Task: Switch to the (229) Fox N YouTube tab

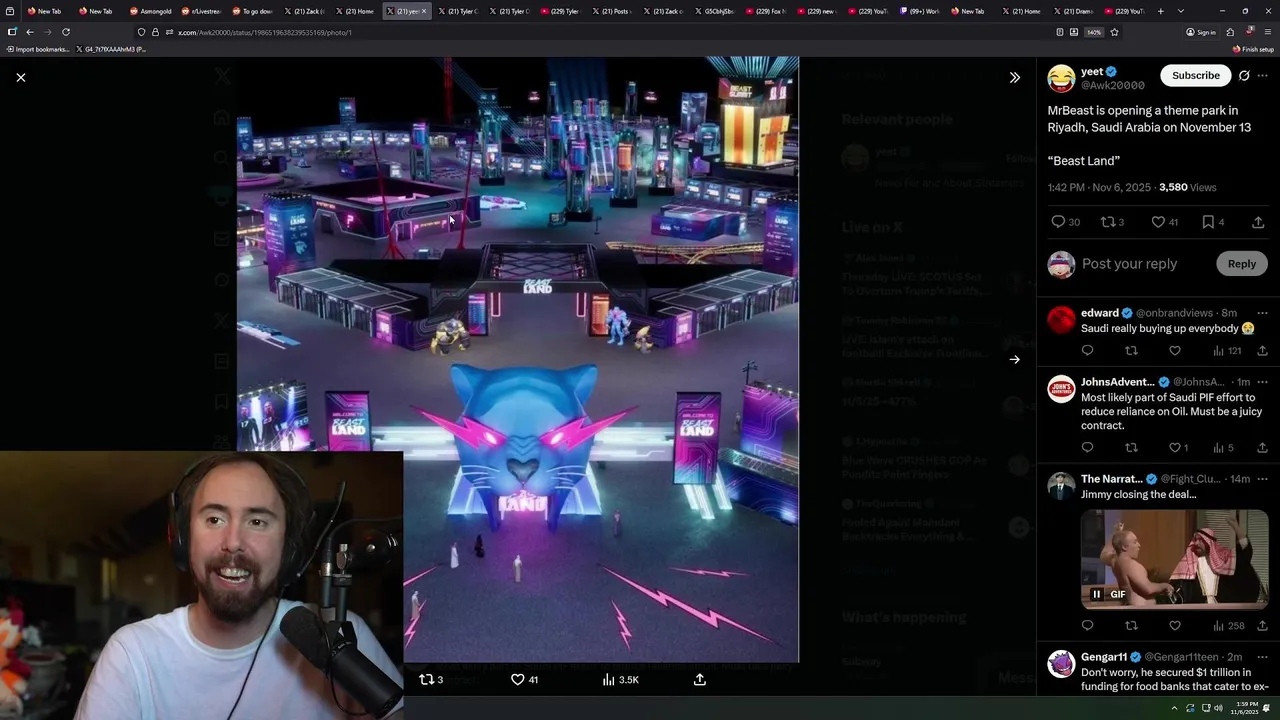Action: coord(766,11)
